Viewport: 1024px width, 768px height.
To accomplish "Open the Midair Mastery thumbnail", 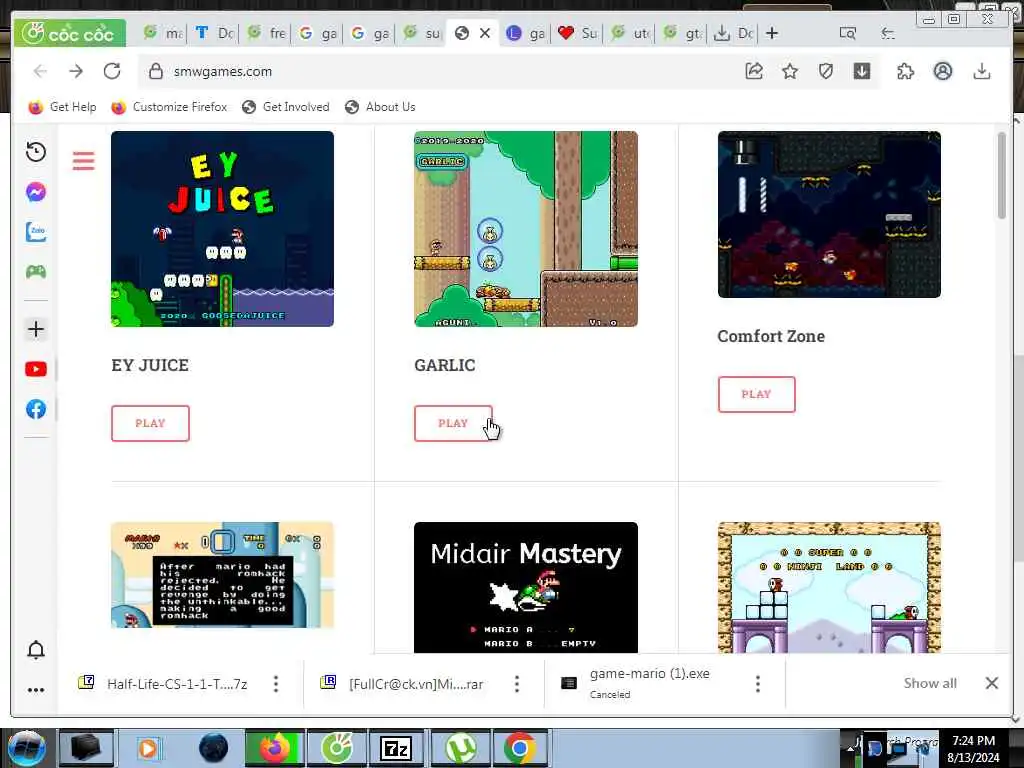I will tap(526, 587).
